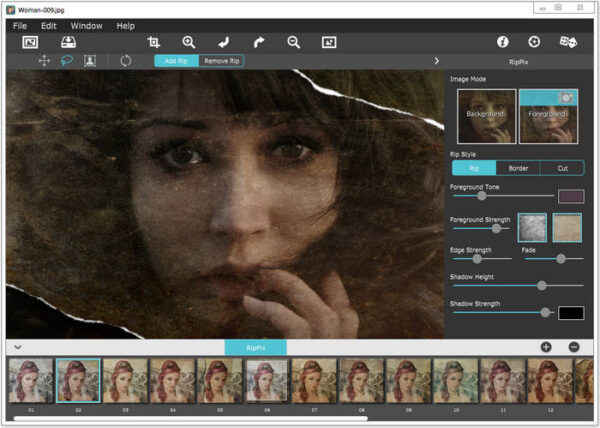Open the Edit menu
The image size is (600, 428).
click(48, 25)
